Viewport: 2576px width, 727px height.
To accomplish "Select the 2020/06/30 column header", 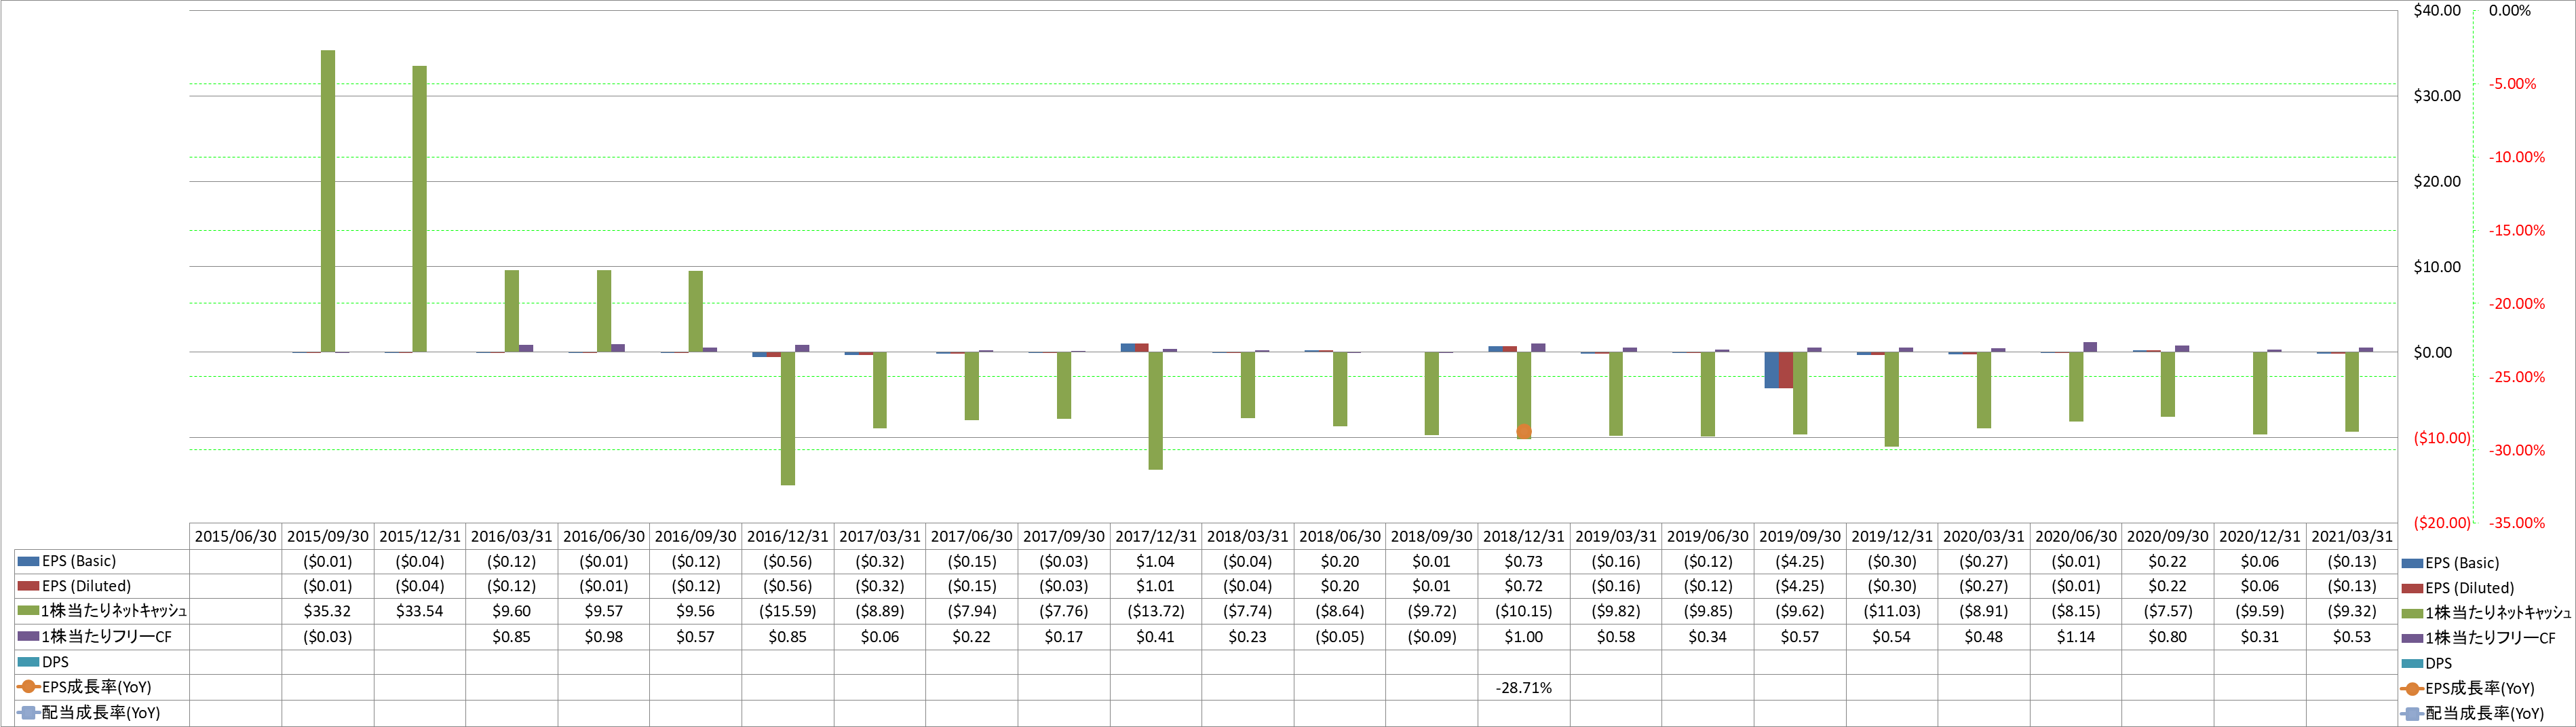I will pos(2076,536).
